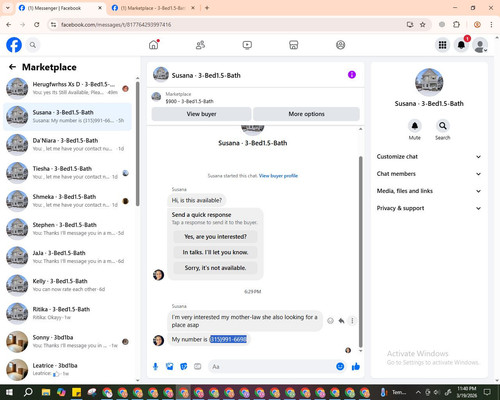The height and width of the screenshot is (400, 500).
Task: Open Susana's large profile thumbnail in sidebar
Action: coord(429,82)
